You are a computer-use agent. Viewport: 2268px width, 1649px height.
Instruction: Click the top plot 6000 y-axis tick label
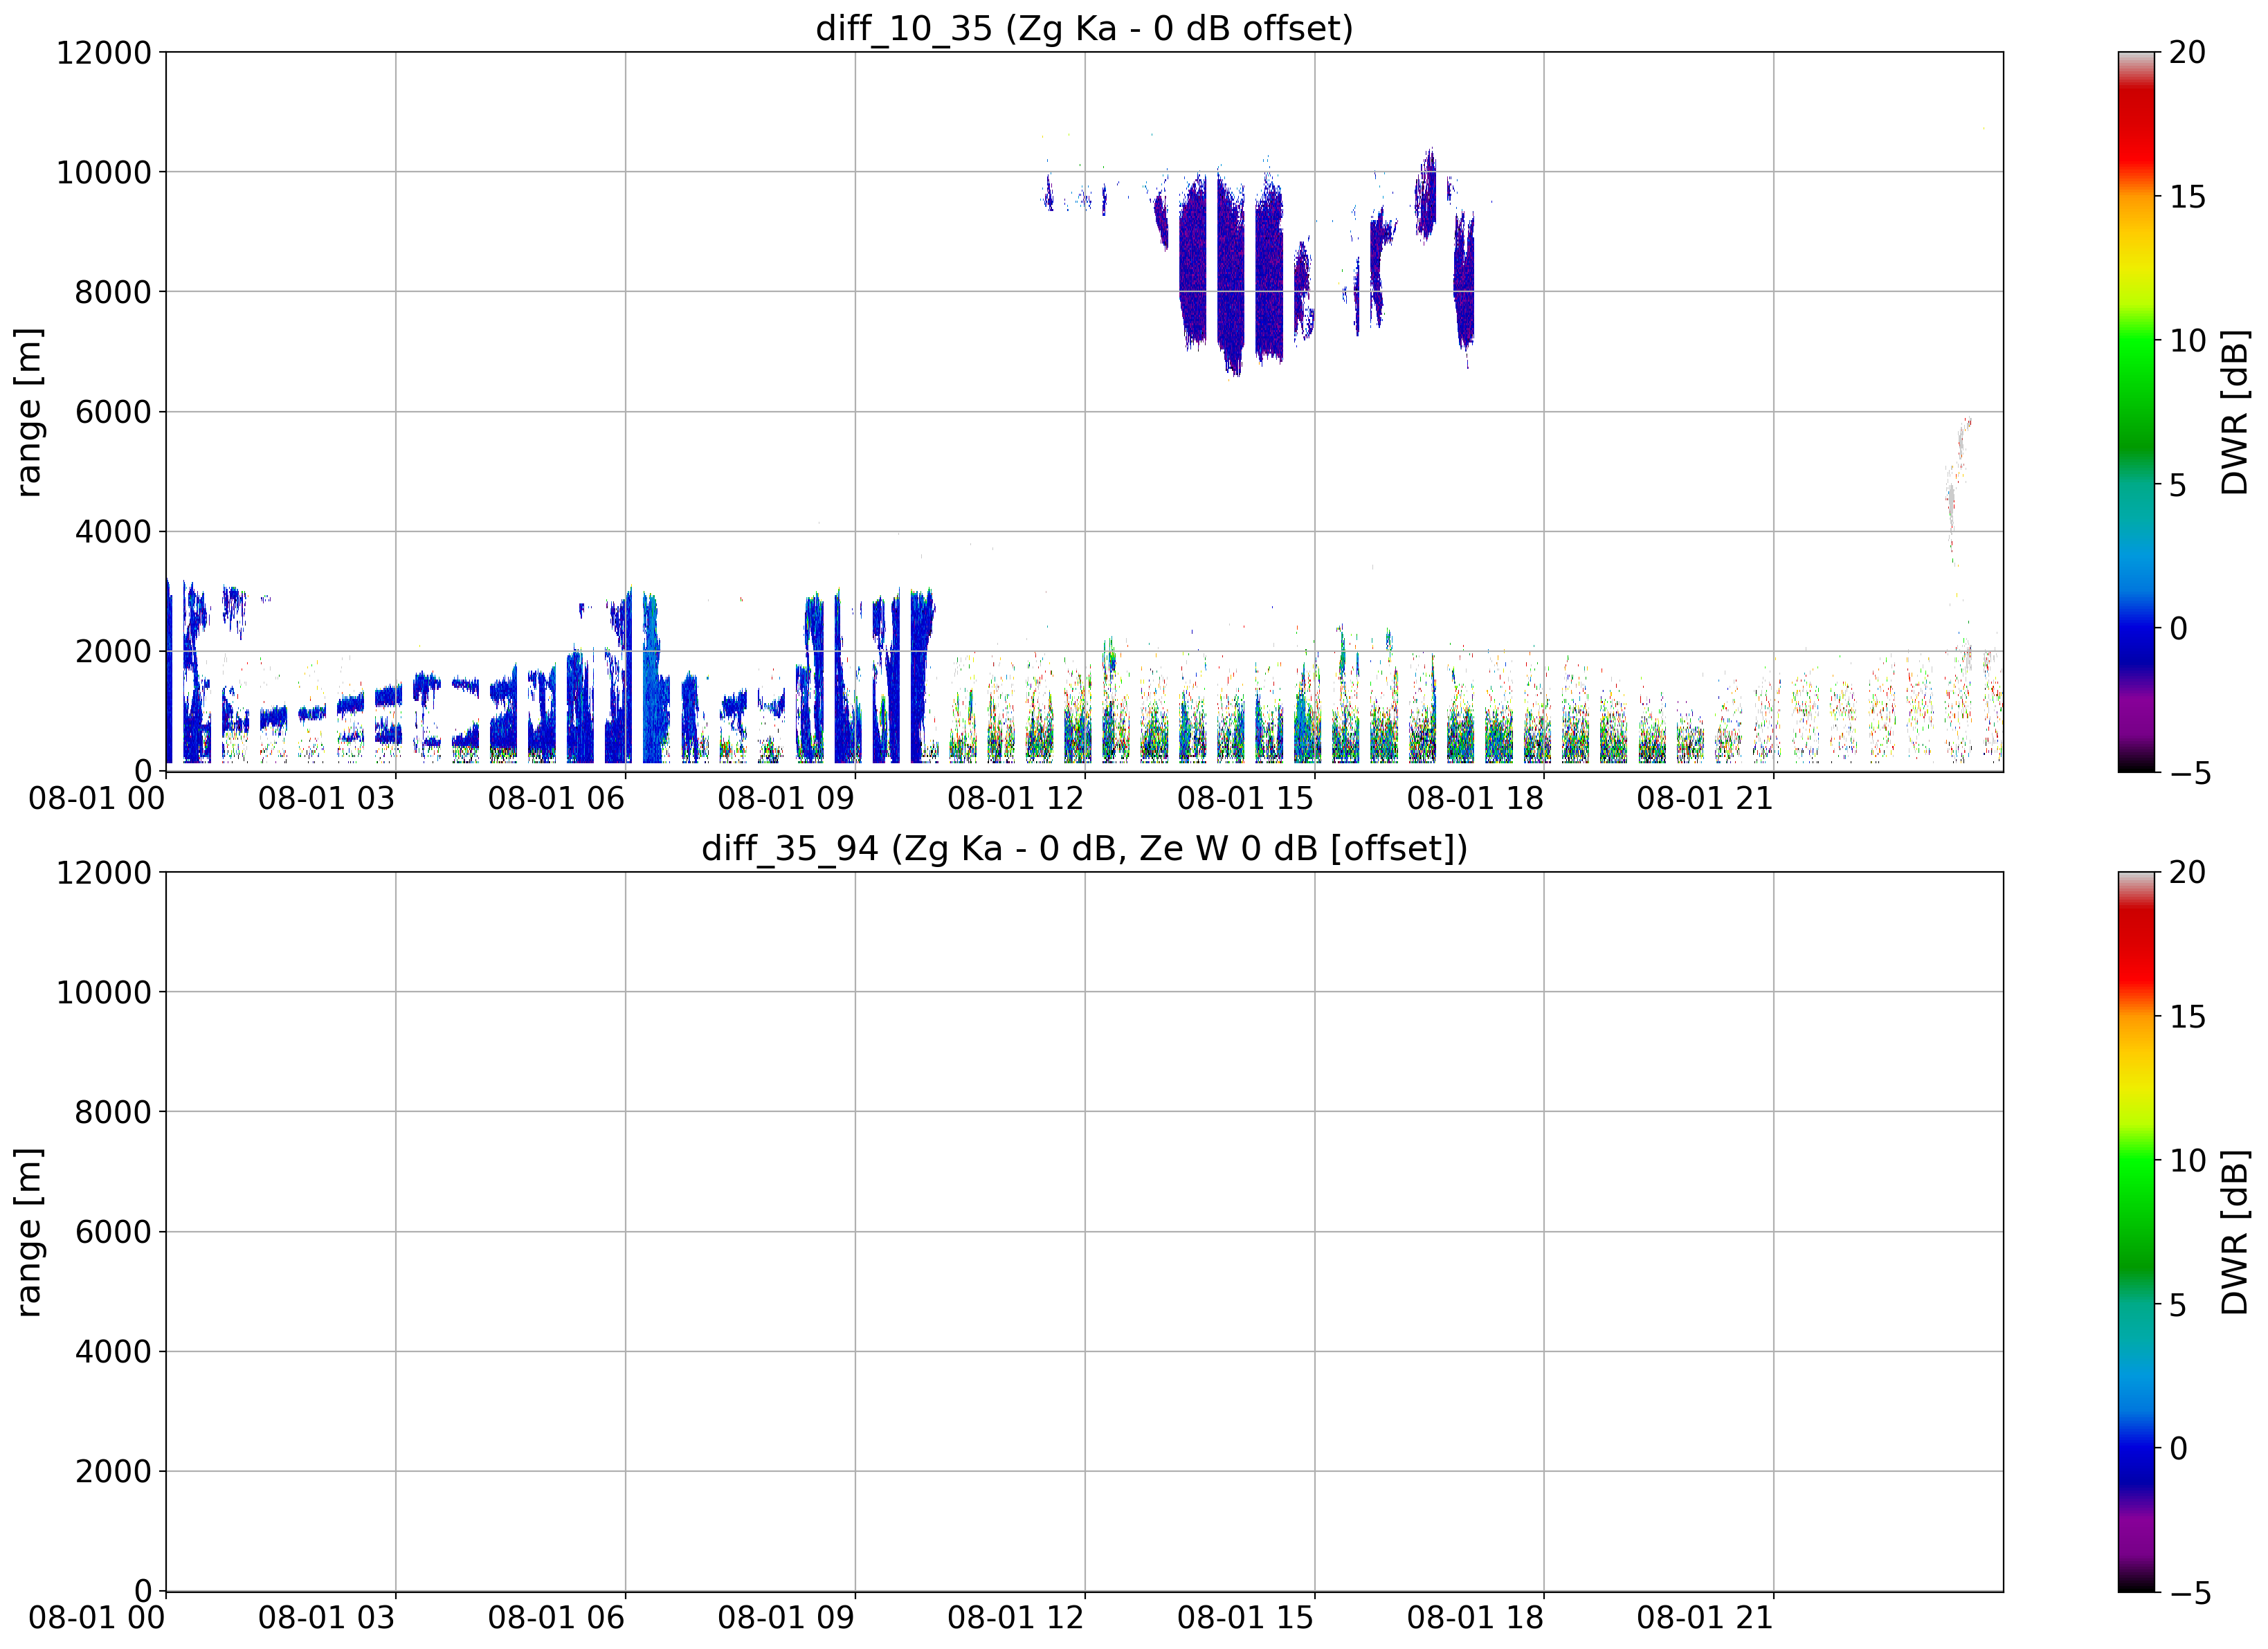(x=113, y=412)
